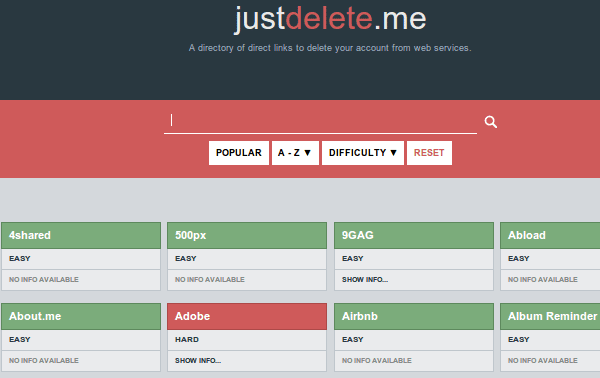Click the EASY label on About.me card
Image resolution: width=600 pixels, height=378 pixels.
[20, 340]
